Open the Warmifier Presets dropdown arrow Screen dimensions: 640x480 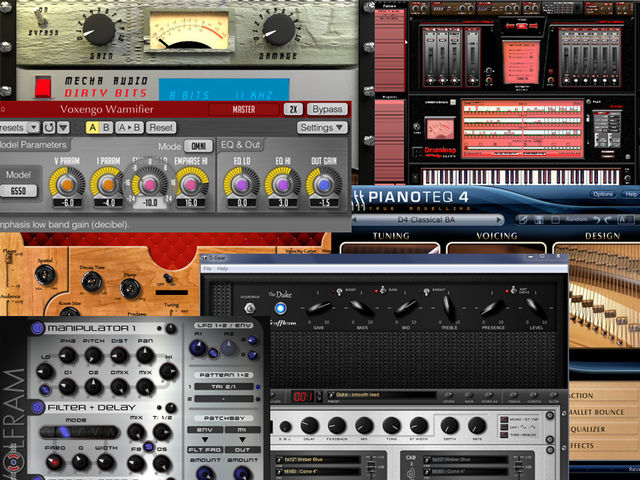click(x=34, y=128)
